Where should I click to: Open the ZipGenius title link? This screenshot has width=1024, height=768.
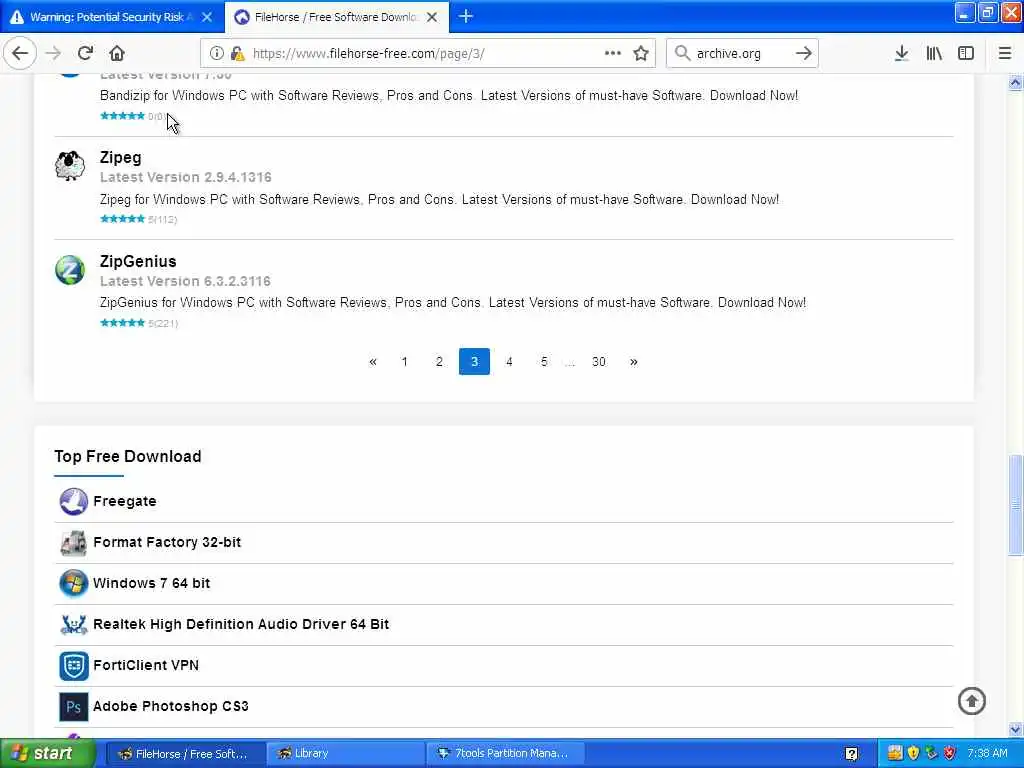point(138,261)
